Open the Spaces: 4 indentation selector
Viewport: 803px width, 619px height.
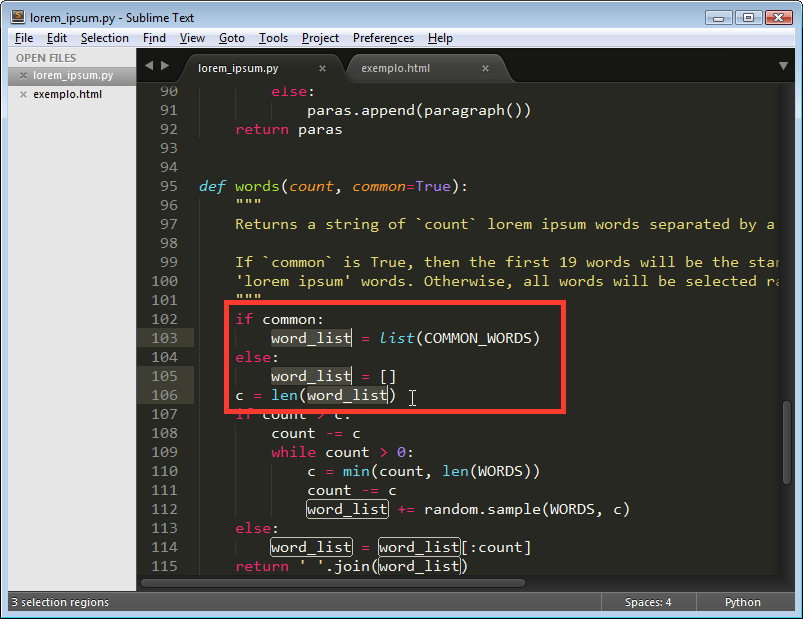click(x=648, y=602)
